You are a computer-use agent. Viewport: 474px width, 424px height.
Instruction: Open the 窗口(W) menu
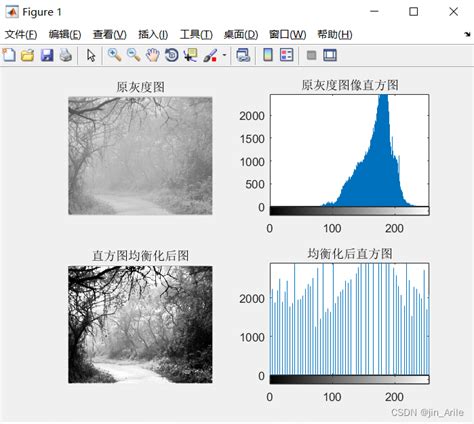click(x=287, y=34)
